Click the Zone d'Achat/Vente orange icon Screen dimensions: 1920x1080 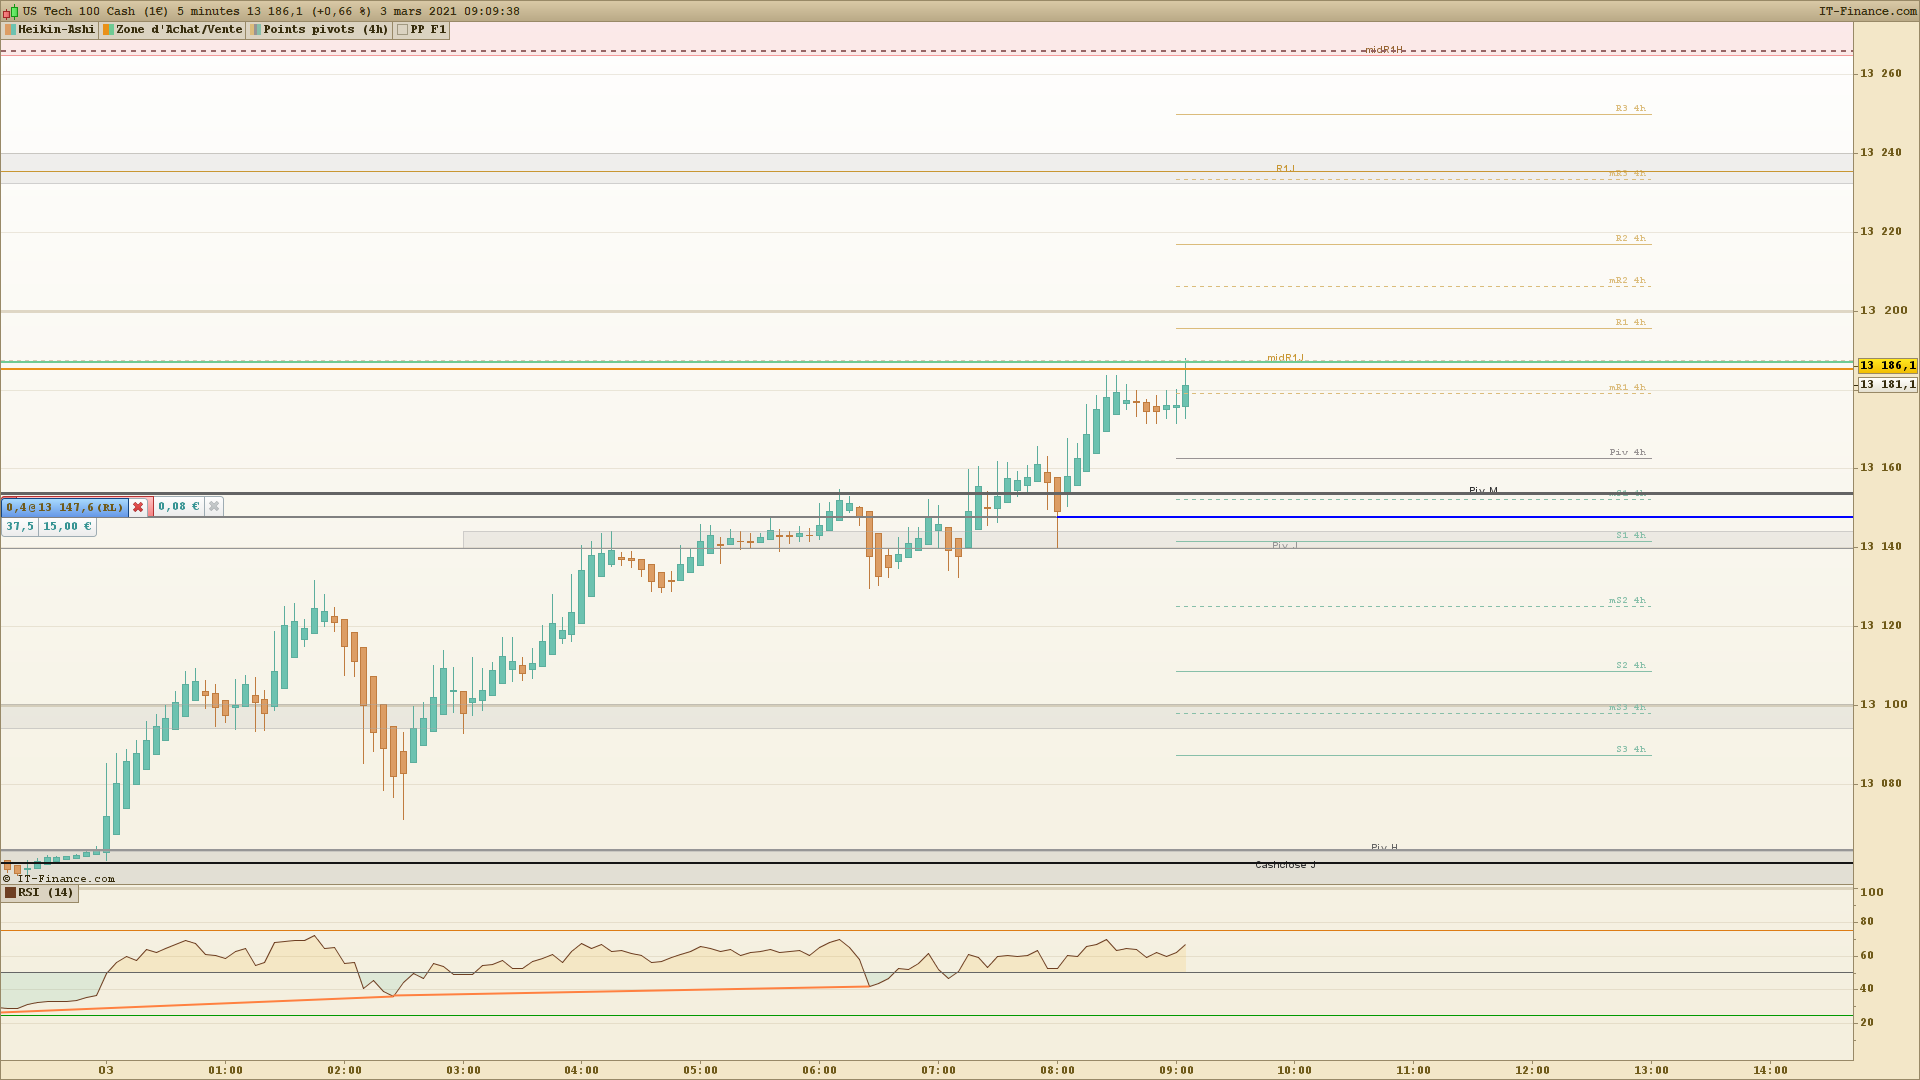tap(108, 30)
